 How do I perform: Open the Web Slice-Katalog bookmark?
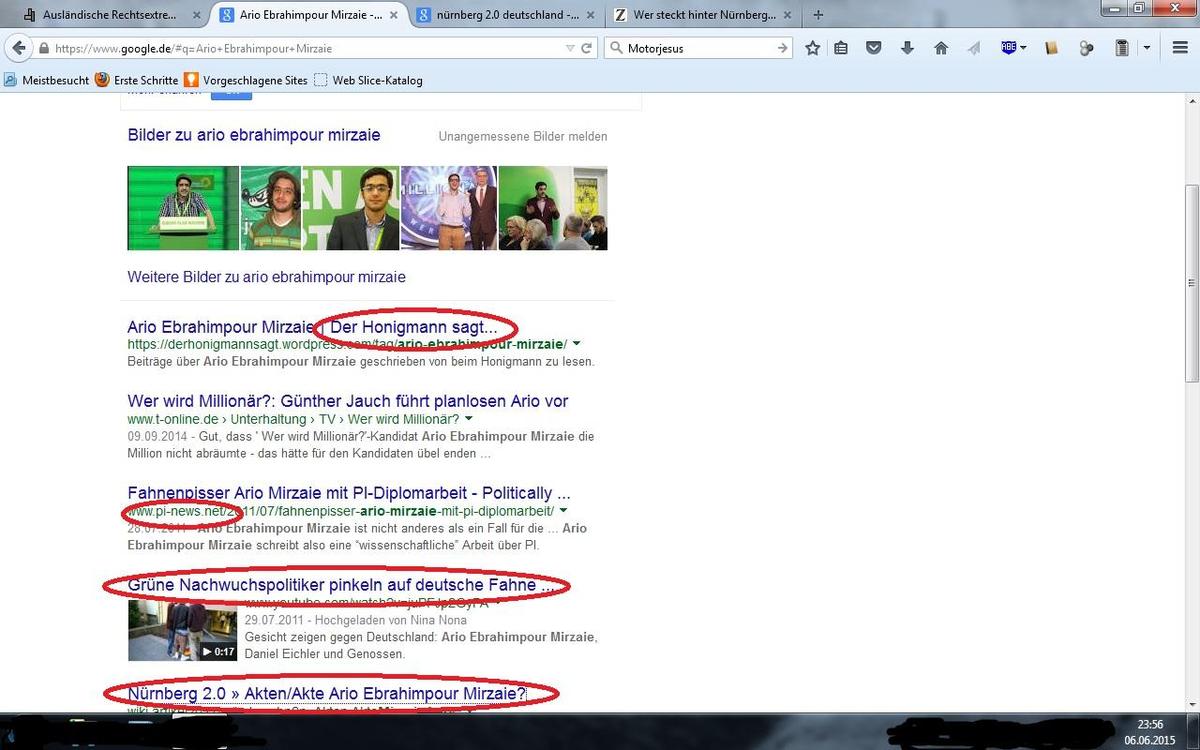click(368, 80)
